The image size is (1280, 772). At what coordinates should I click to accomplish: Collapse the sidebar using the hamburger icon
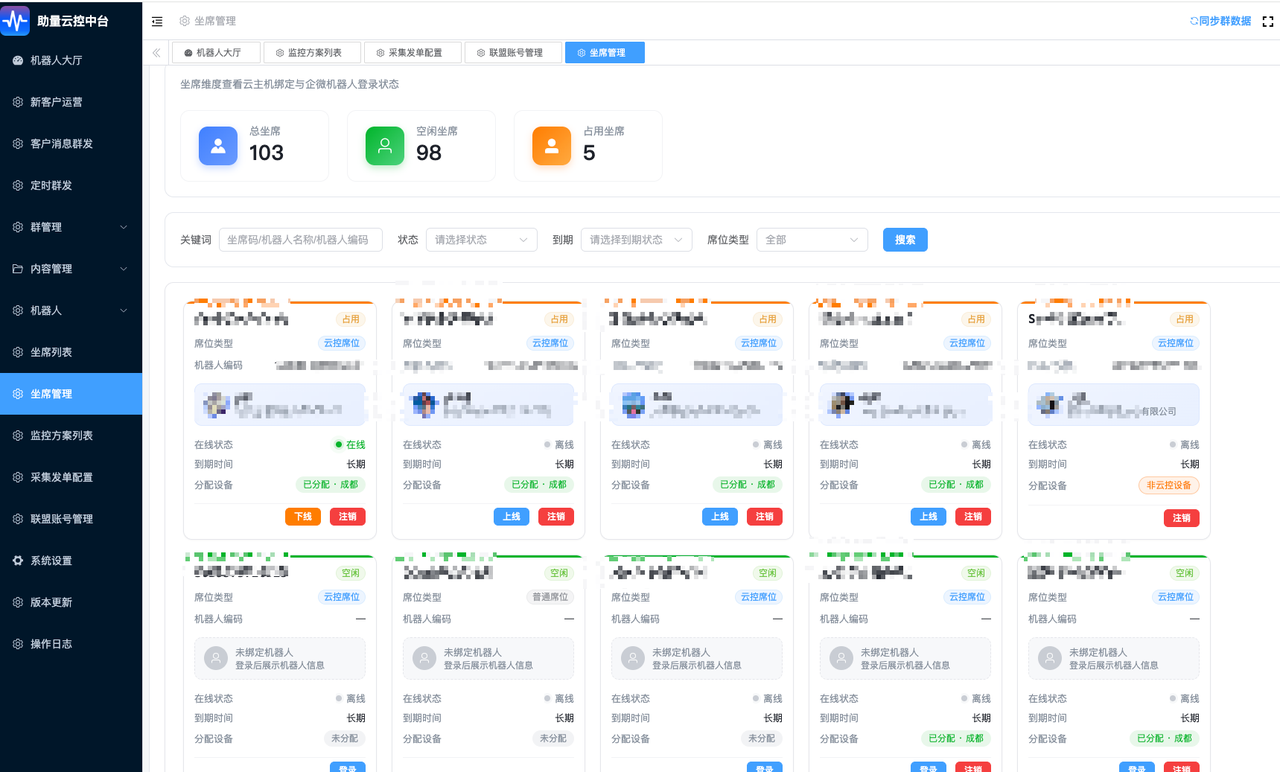pyautogui.click(x=157, y=21)
